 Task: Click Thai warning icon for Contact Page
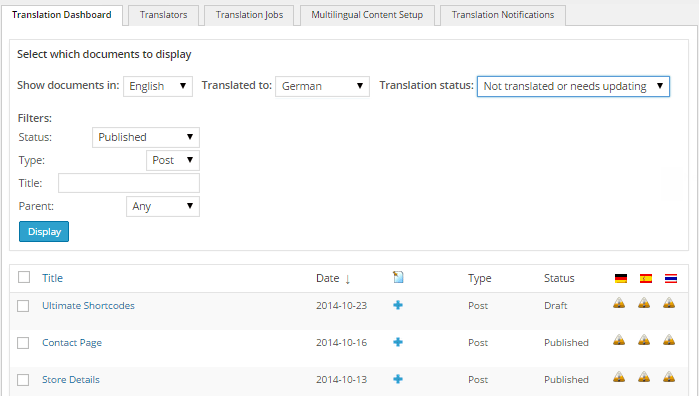(669, 340)
